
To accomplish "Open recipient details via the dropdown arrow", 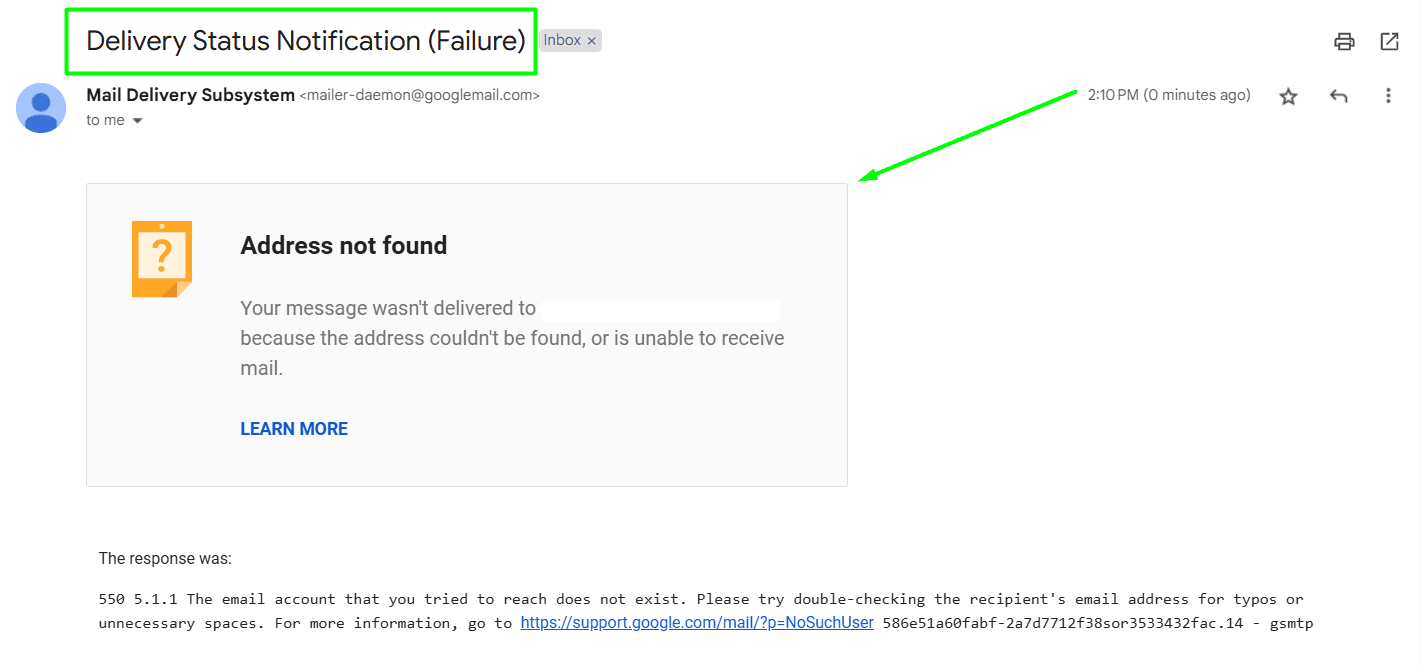I will click(x=137, y=120).
